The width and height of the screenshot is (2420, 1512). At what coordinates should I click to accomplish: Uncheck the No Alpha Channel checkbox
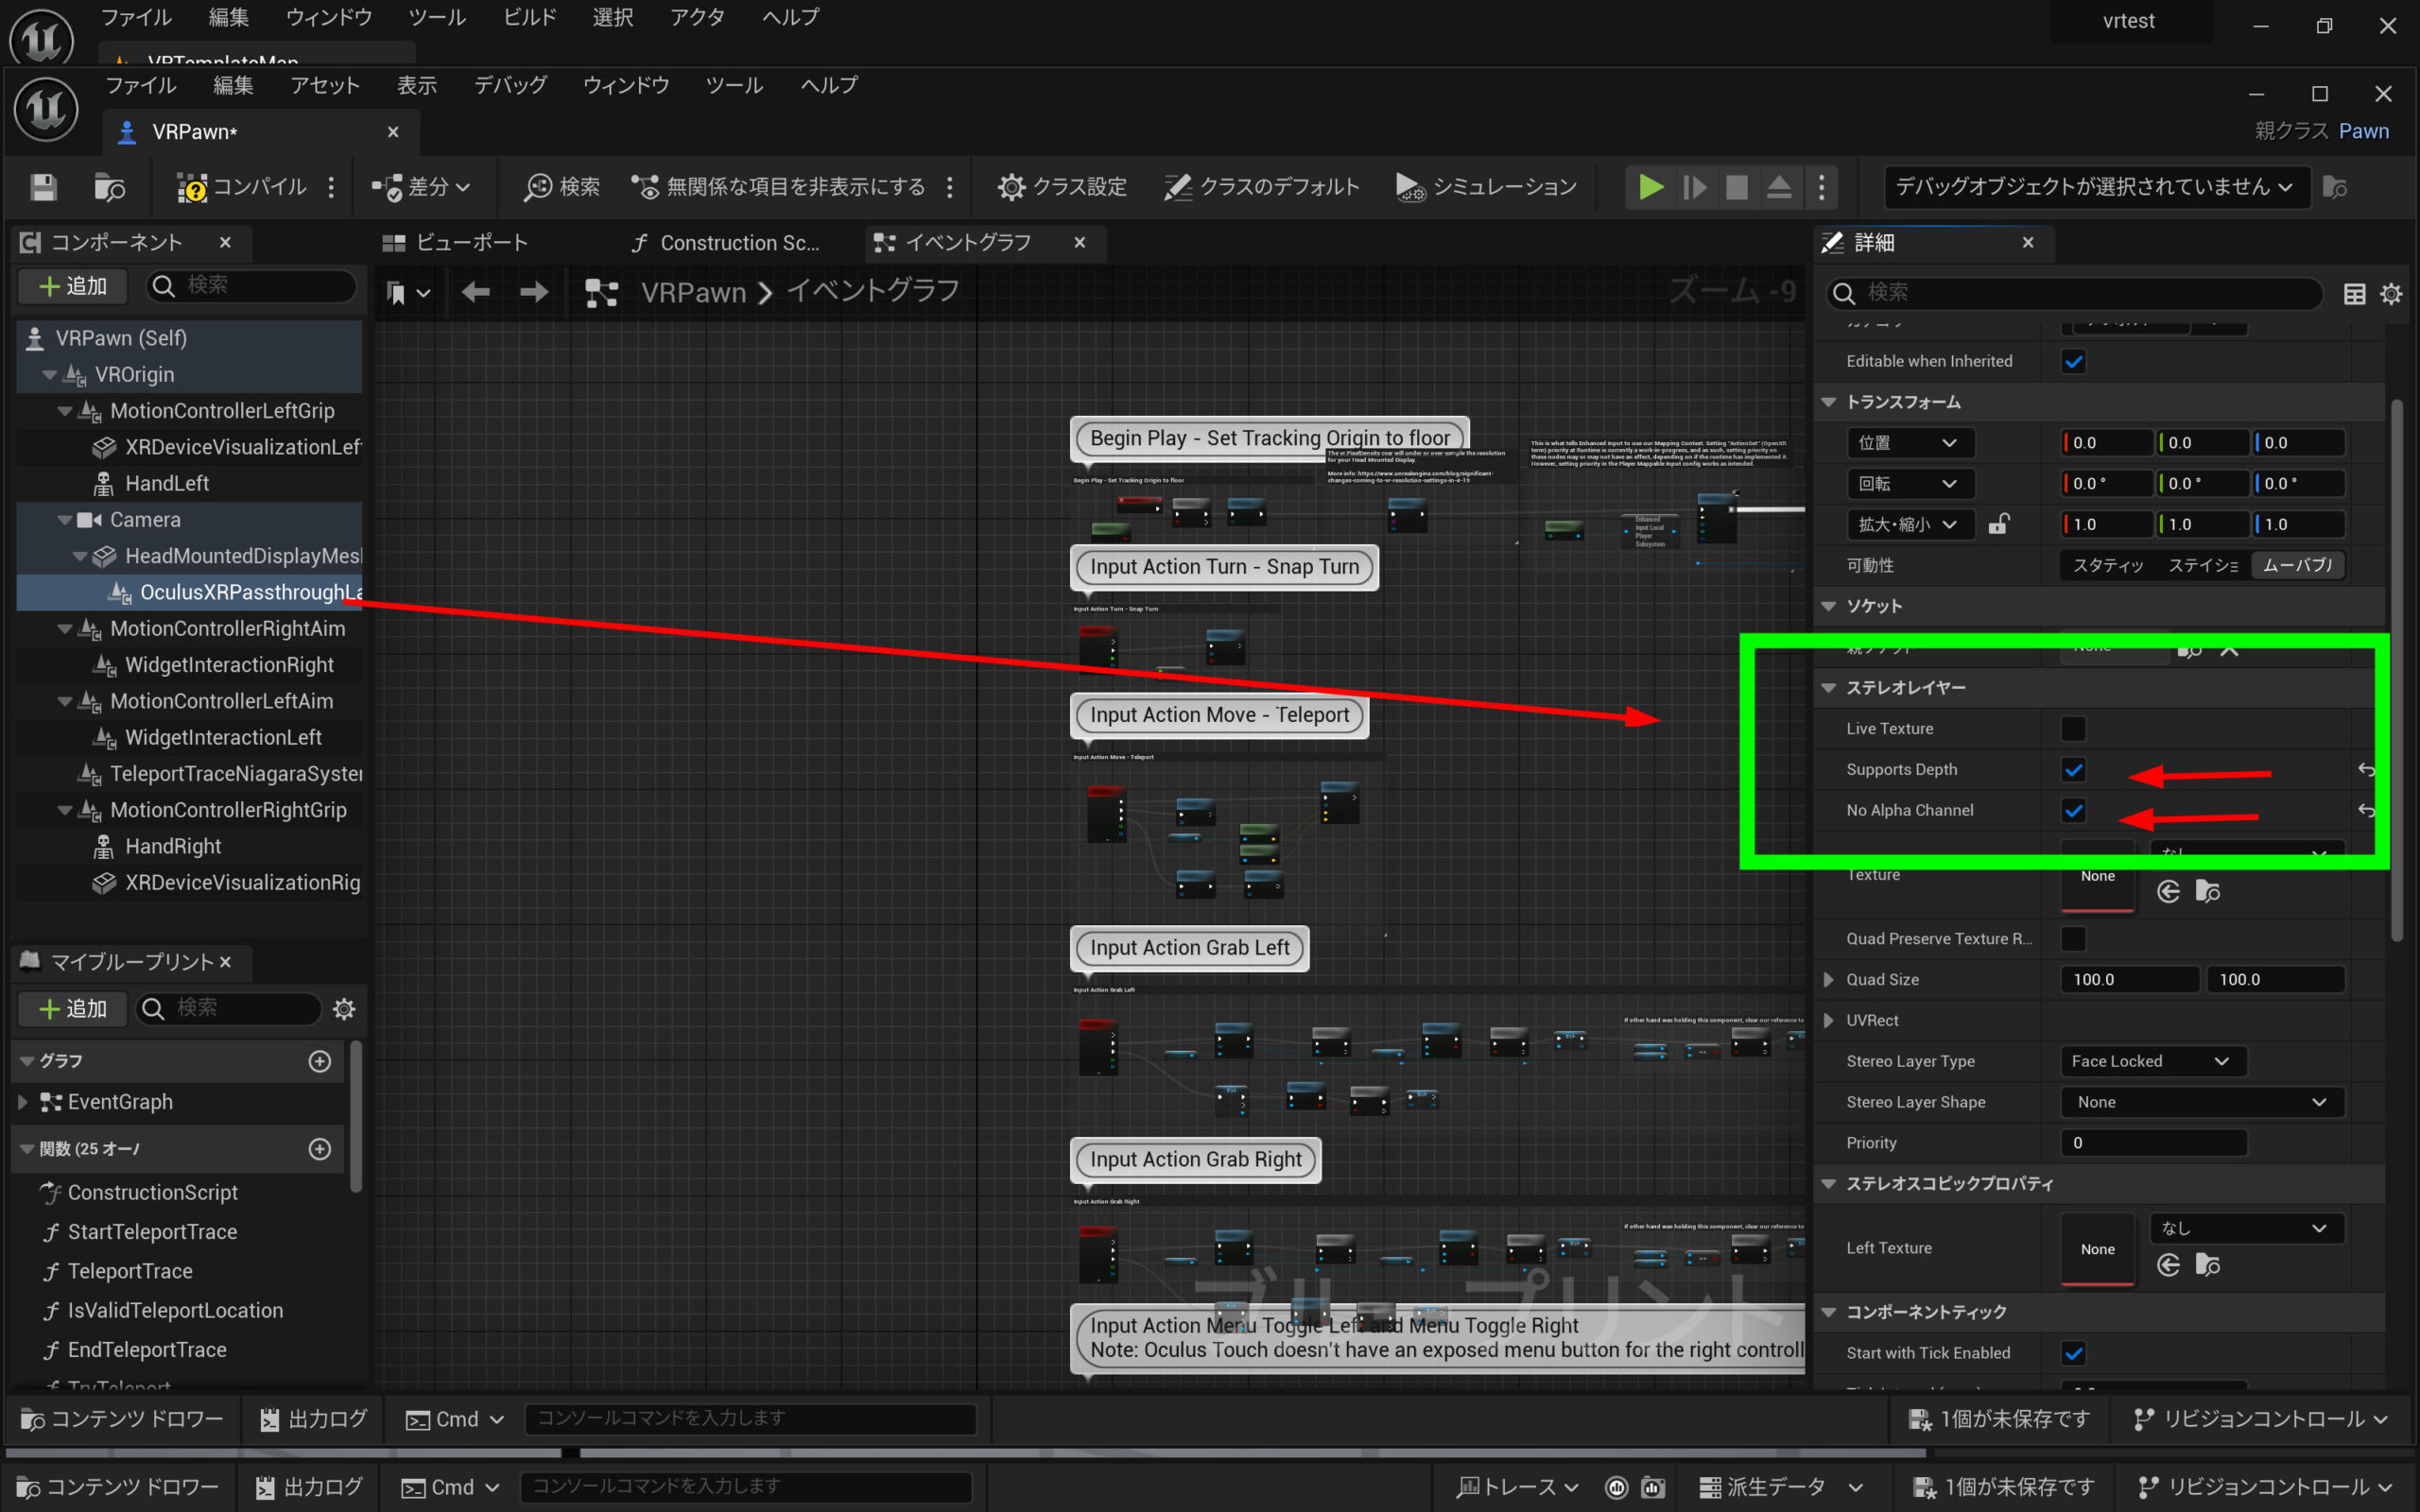coord(2073,811)
